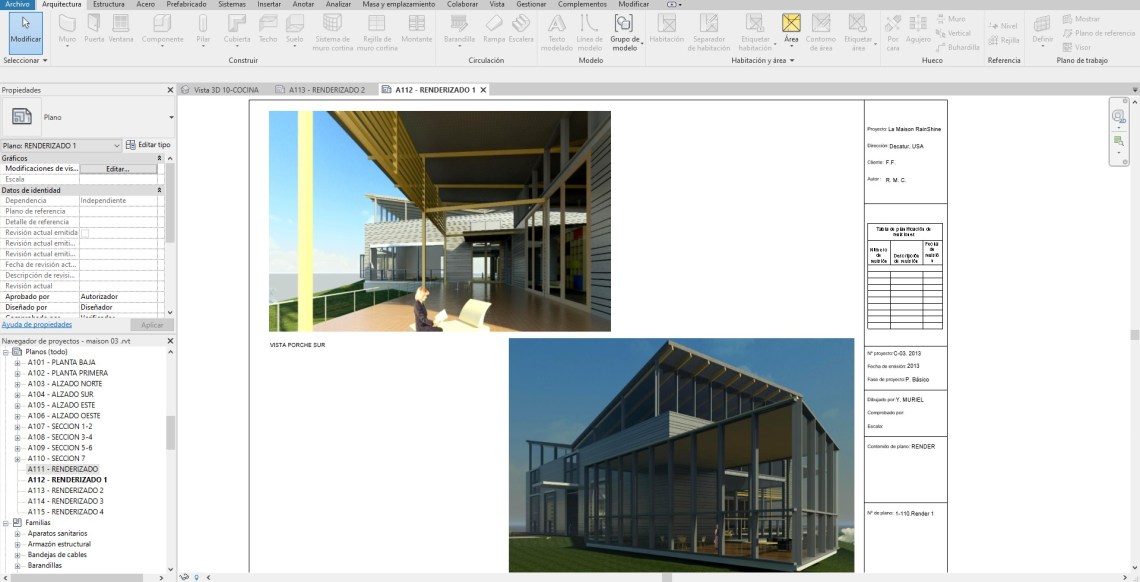Viewport: 1140px width, 582px height.
Task: Open the Plano: RENDERIZADO 1 dropdown
Action: 117,146
